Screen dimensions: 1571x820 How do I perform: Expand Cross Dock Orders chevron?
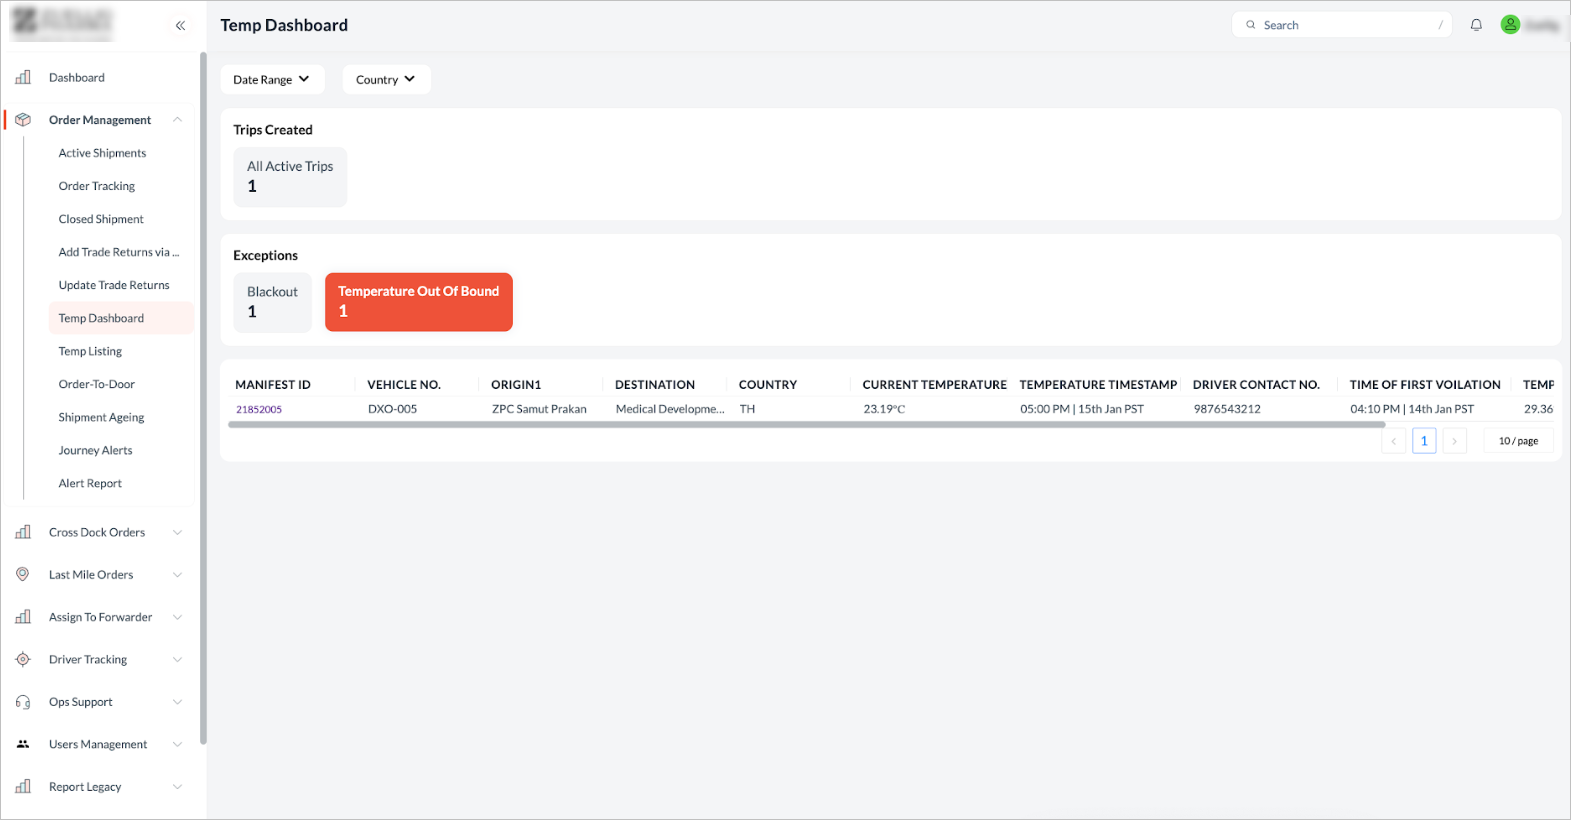[177, 532]
